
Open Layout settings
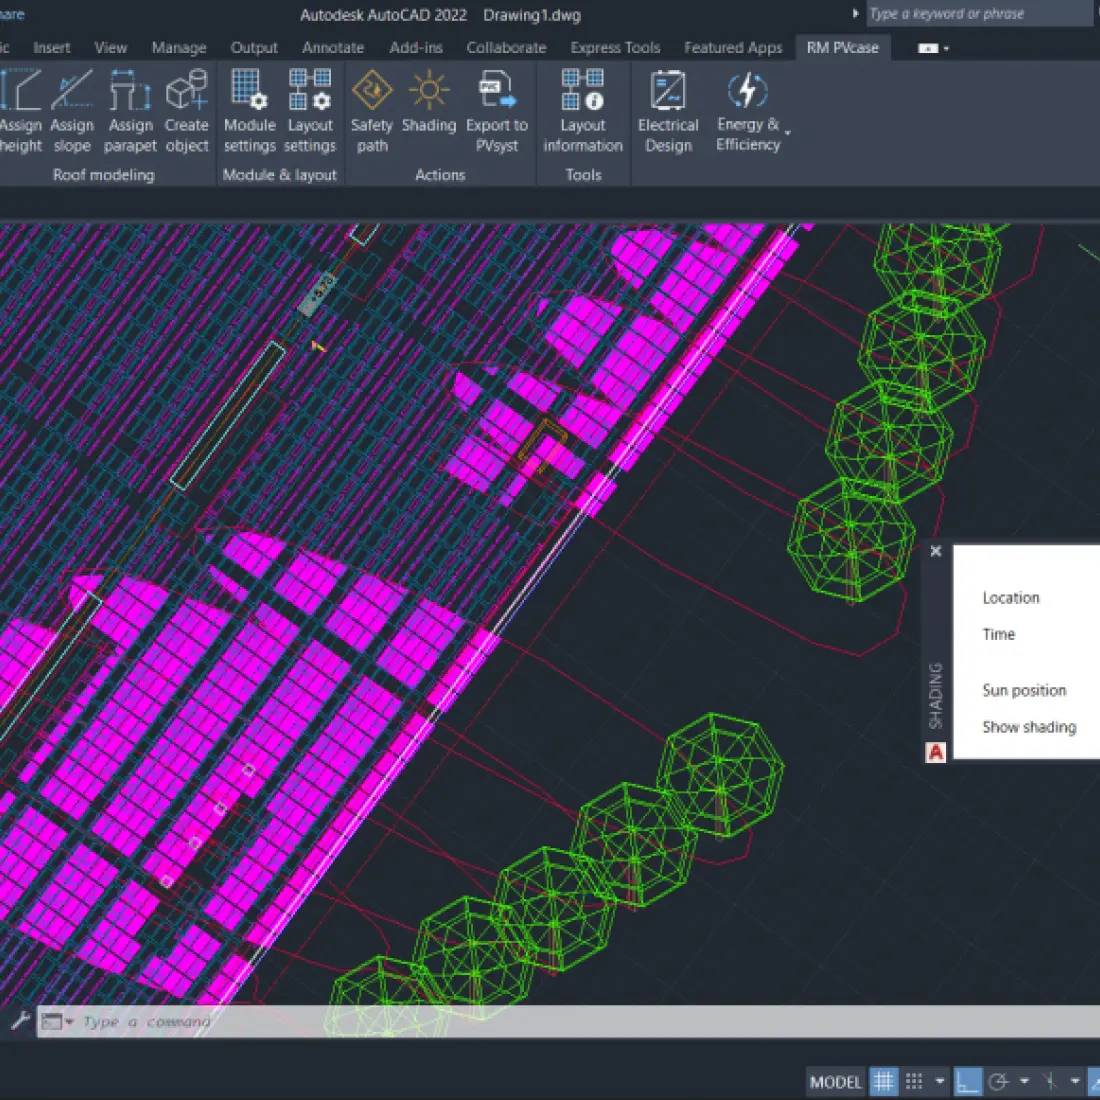tap(310, 111)
